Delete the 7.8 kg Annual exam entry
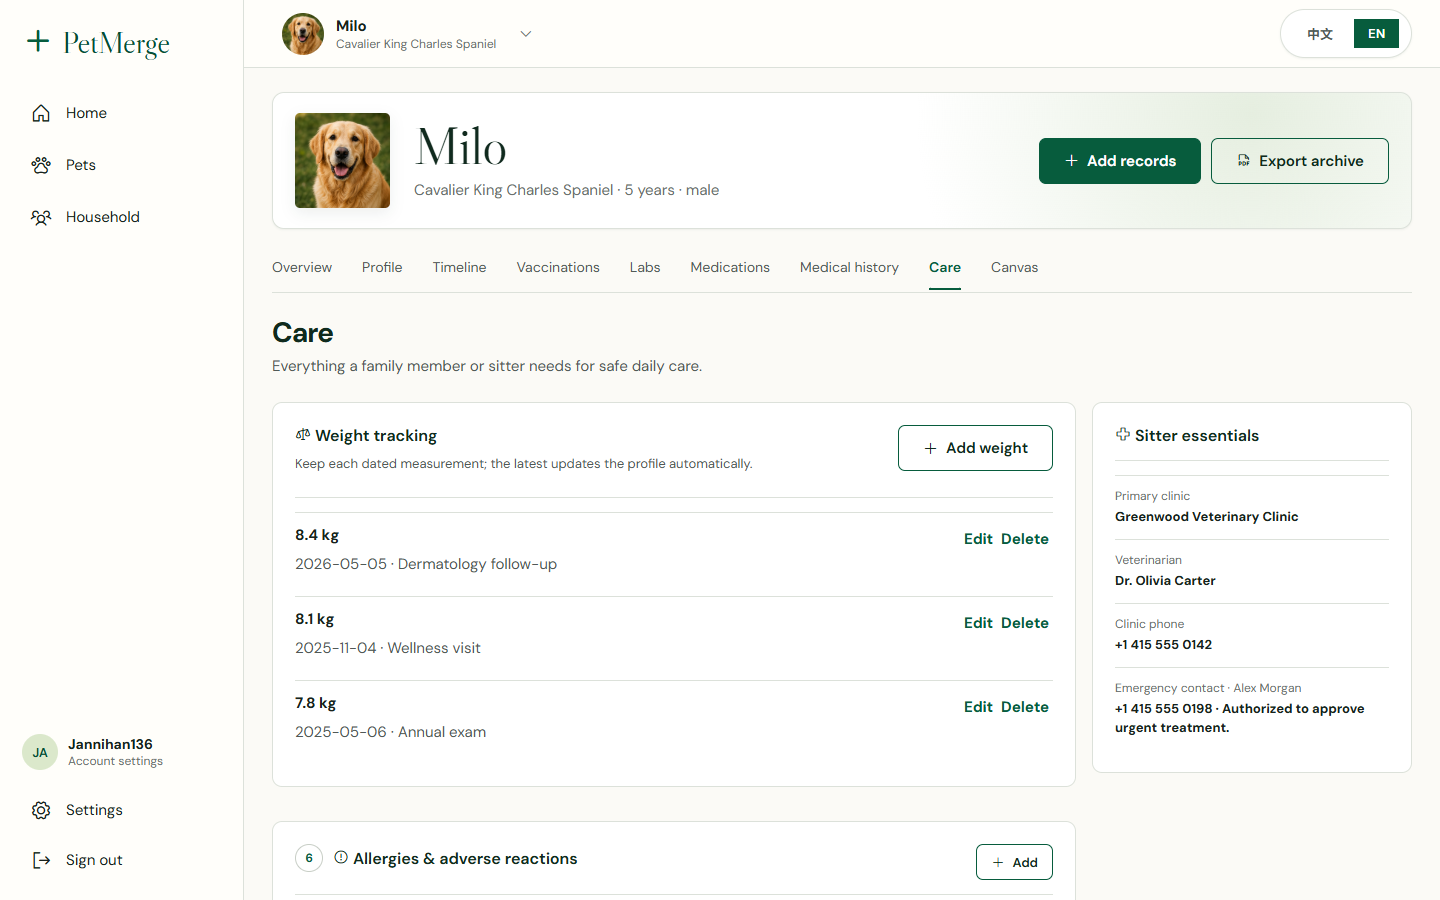 [x=1025, y=707]
